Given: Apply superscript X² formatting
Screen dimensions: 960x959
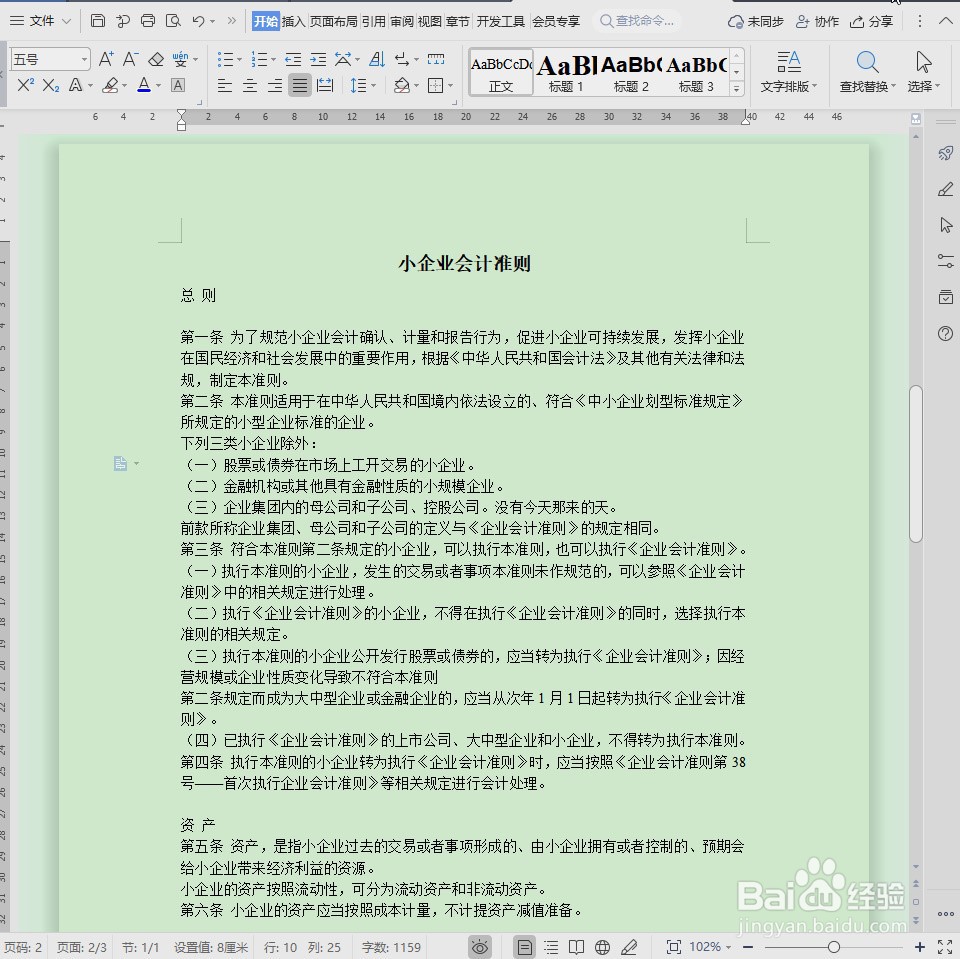Looking at the screenshot, I should (x=25, y=85).
